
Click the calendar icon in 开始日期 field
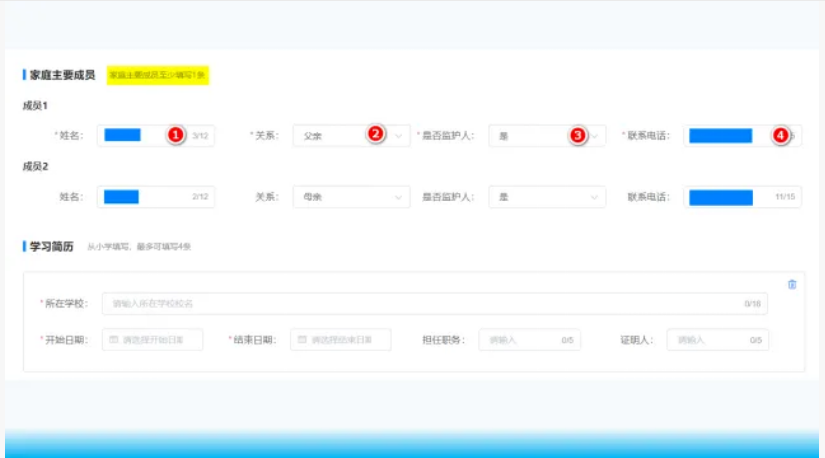114,340
